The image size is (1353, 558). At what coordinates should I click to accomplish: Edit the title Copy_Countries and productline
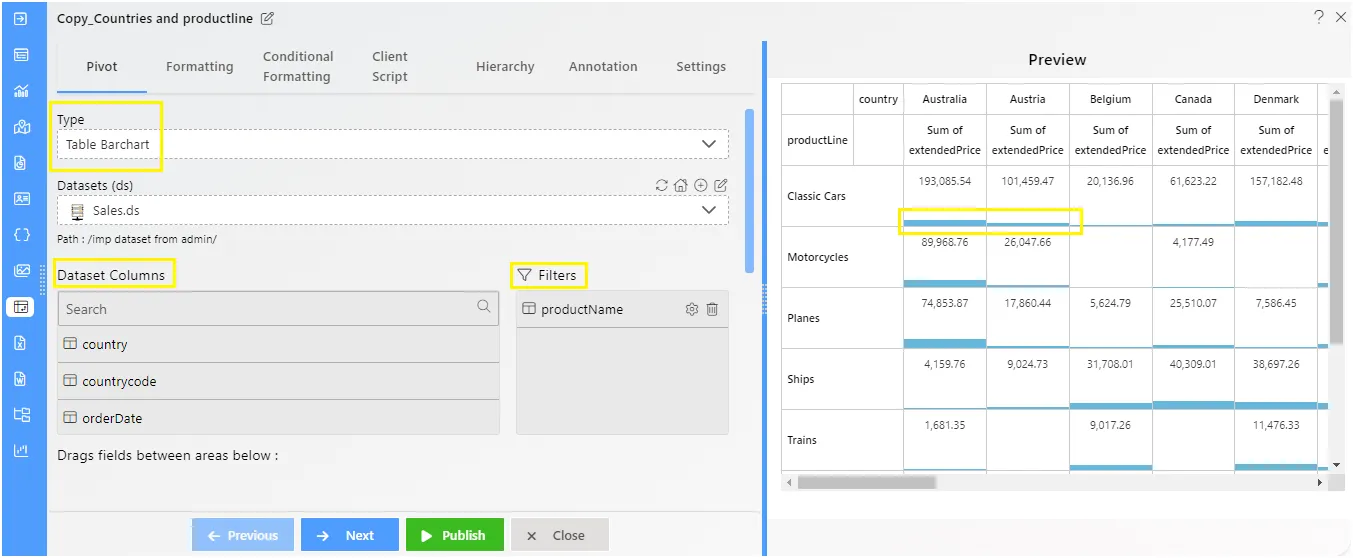point(267,19)
